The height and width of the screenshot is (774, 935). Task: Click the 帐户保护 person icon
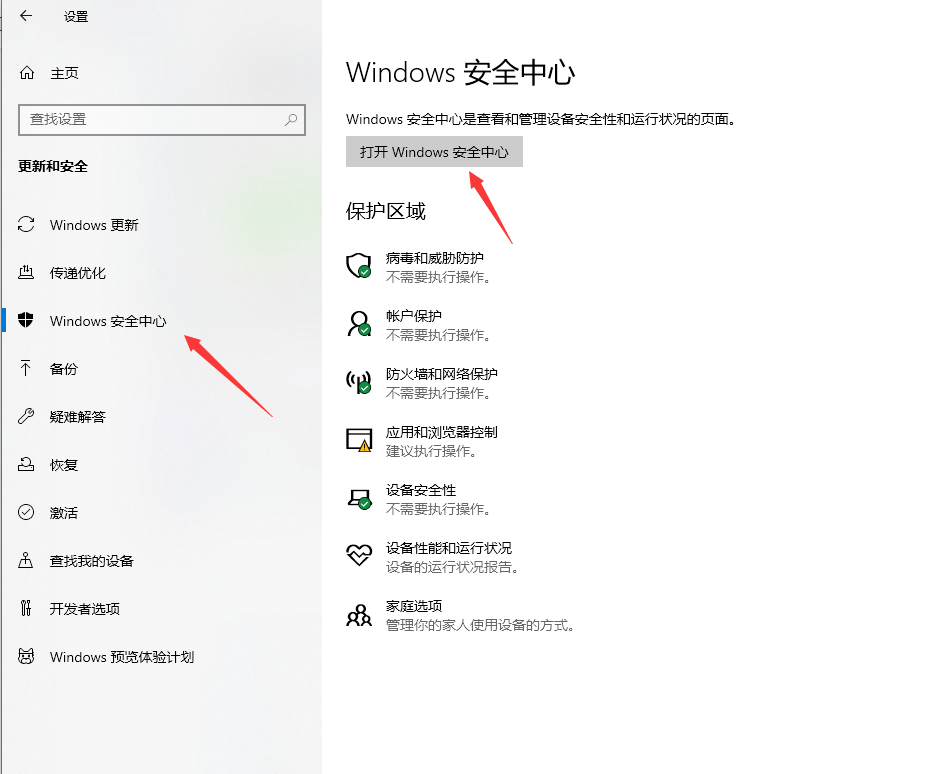tap(359, 324)
